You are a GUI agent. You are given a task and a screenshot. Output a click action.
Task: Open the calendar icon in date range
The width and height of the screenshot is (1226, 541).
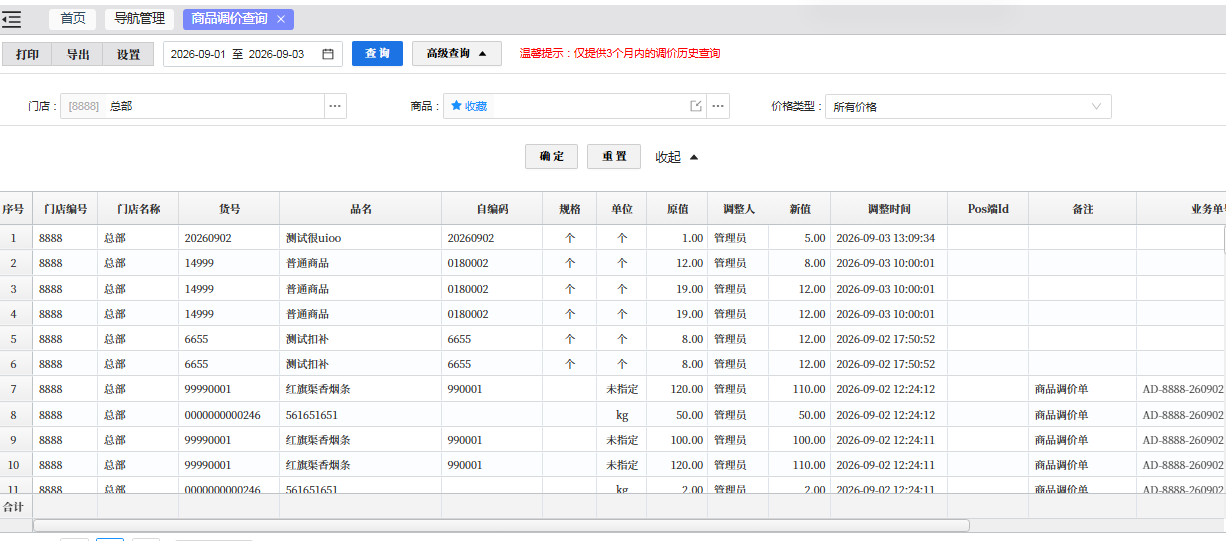tap(327, 54)
